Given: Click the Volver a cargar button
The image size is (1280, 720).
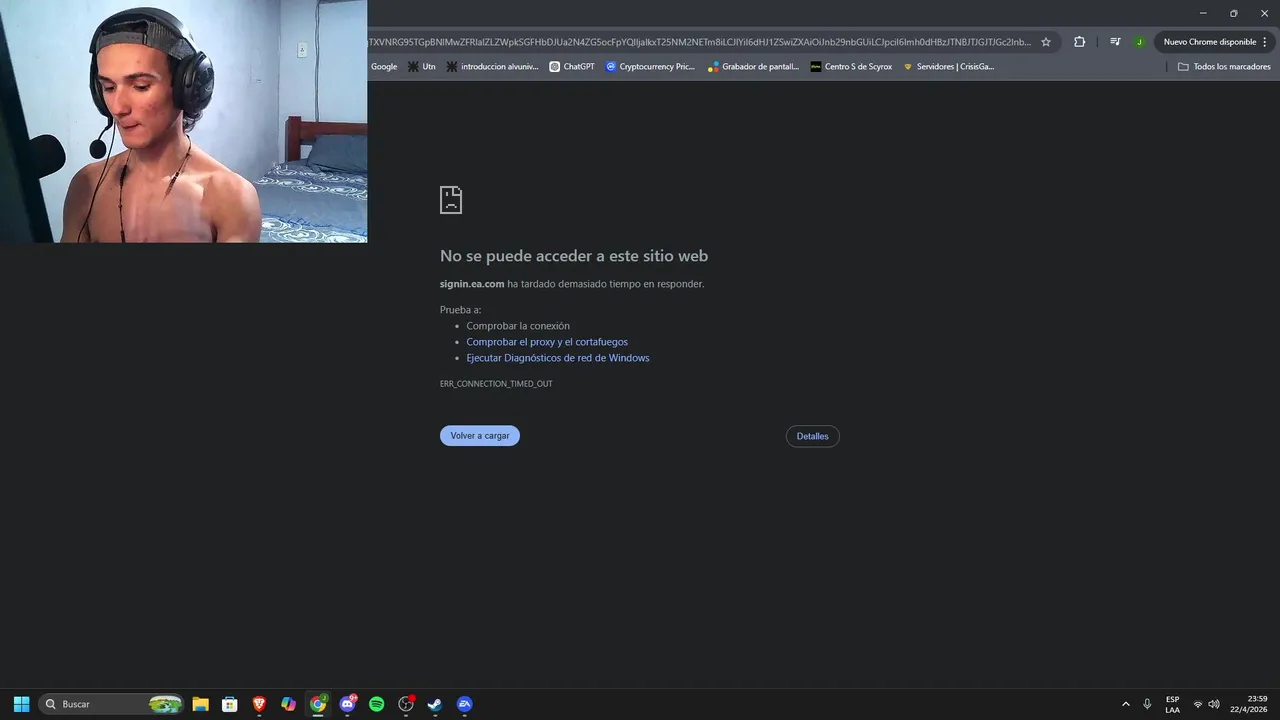Looking at the screenshot, I should click(480, 436).
